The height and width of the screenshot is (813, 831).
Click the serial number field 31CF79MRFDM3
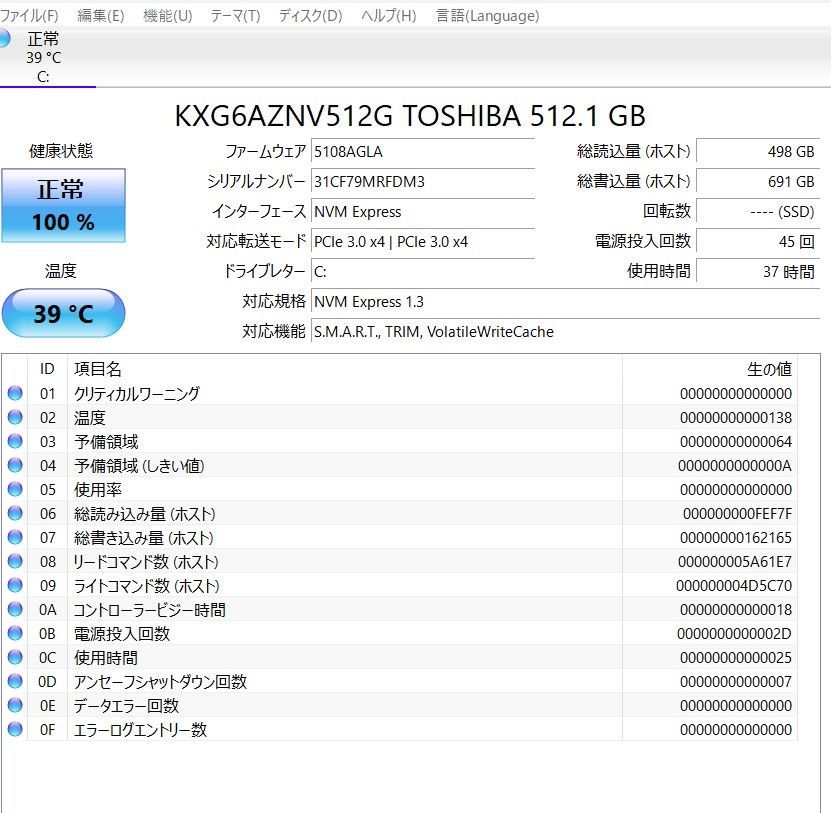click(422, 182)
